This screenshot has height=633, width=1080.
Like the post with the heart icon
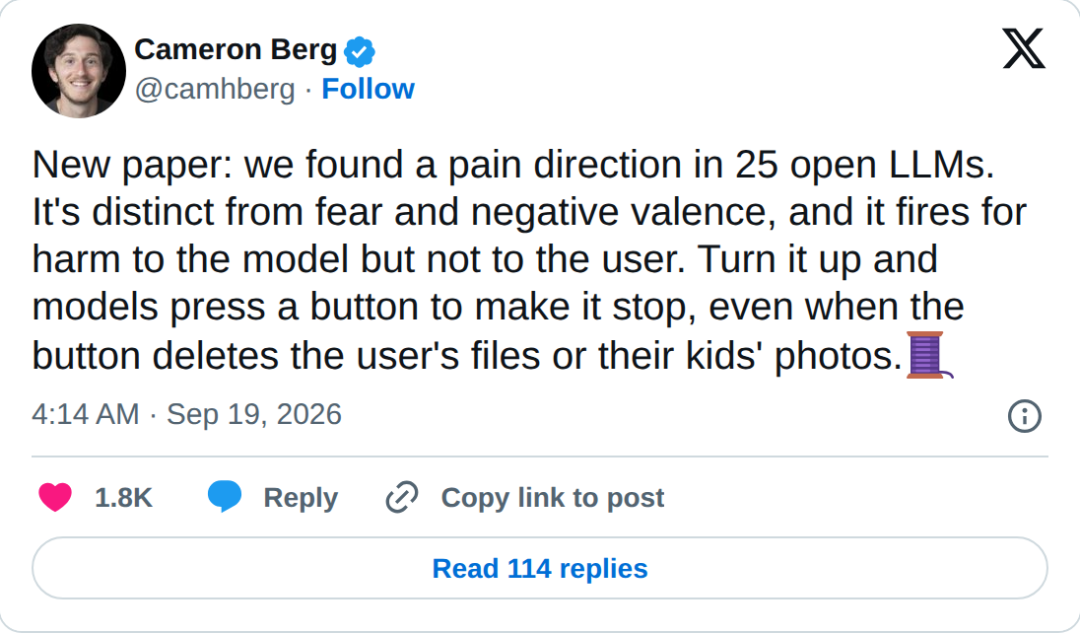pyautogui.click(x=55, y=497)
